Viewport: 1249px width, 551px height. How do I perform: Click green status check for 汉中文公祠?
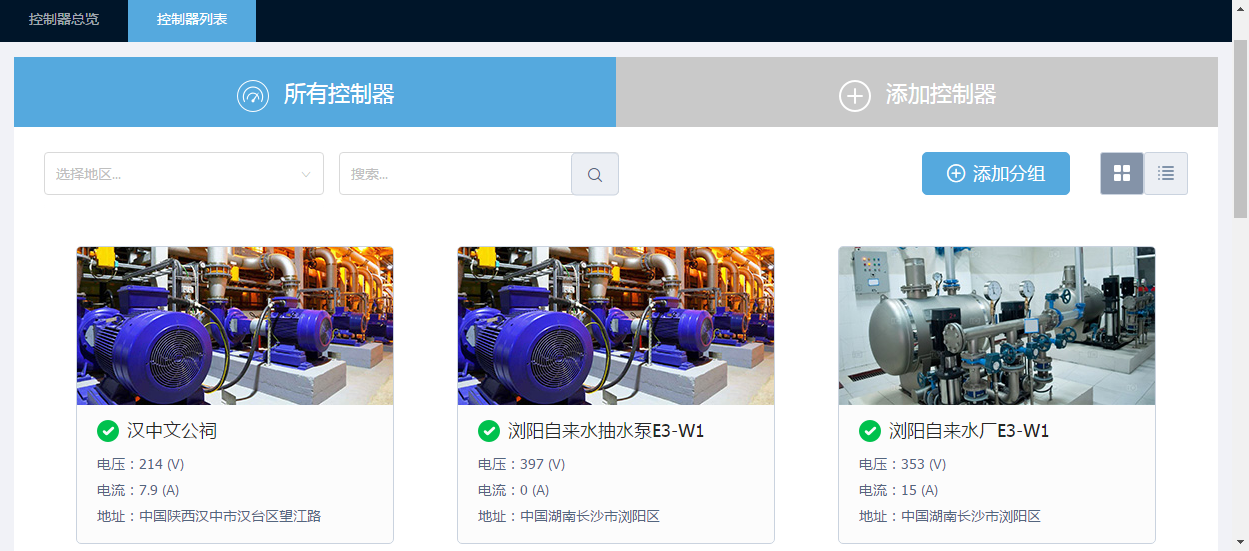(108, 431)
